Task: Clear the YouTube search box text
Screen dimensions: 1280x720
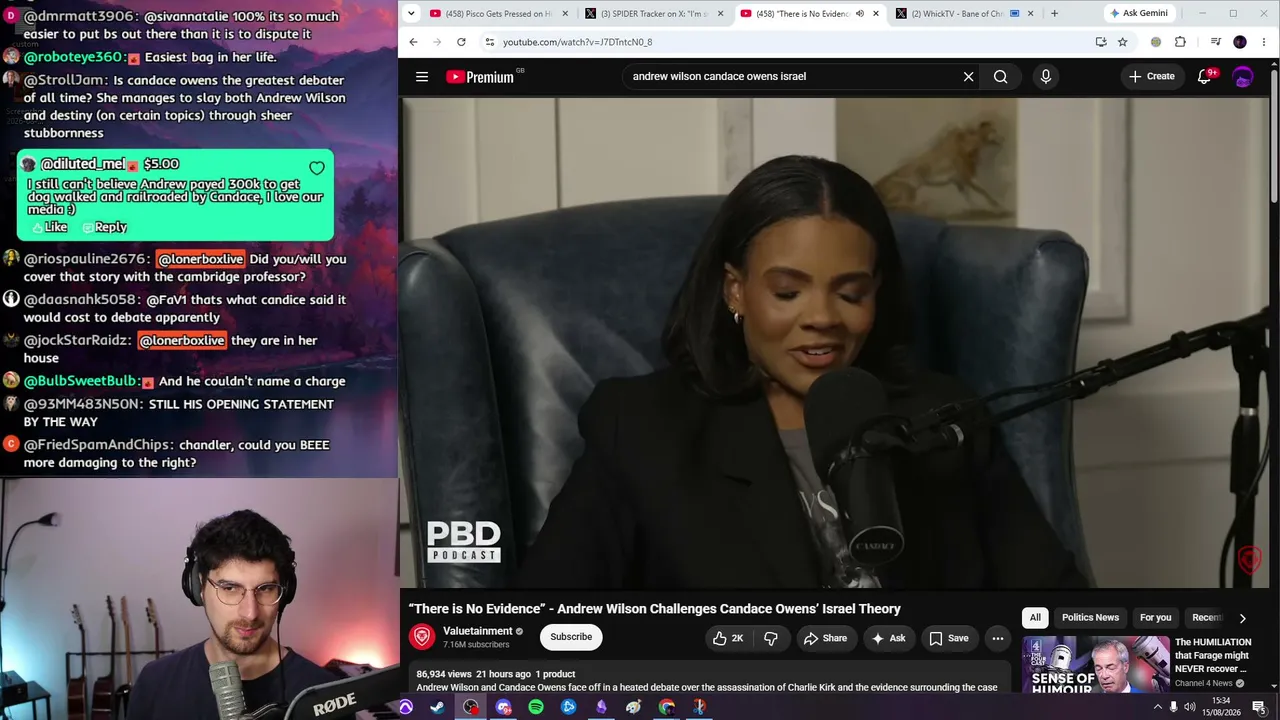Action: (968, 76)
